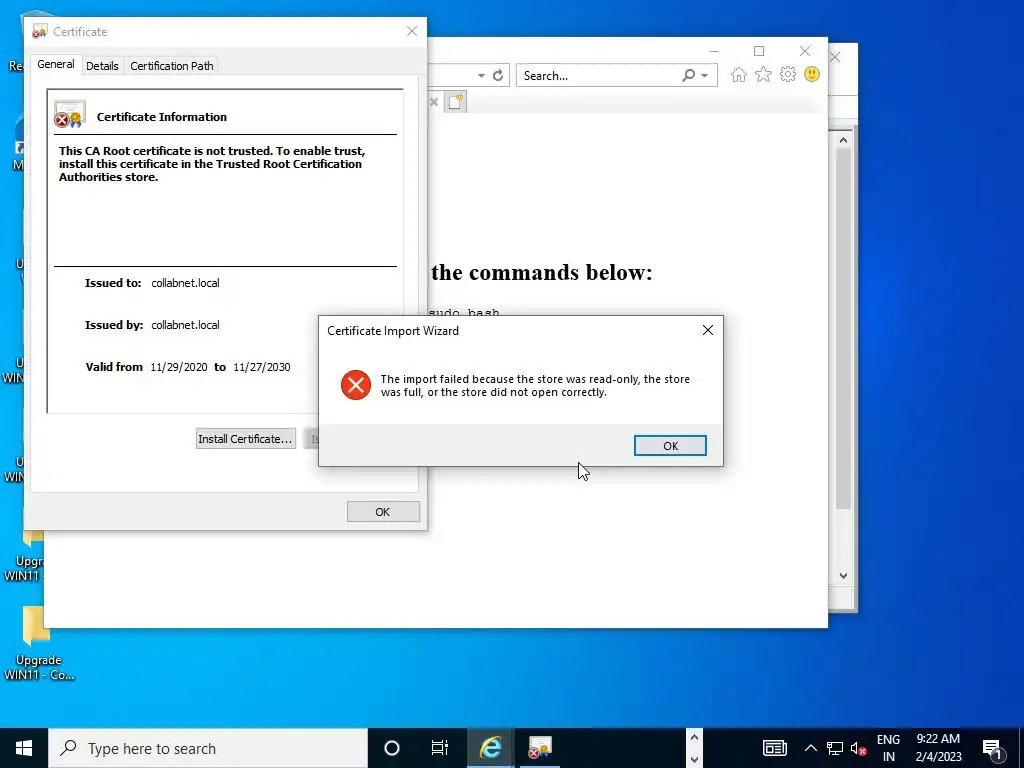This screenshot has height=768, width=1024.
Task: Close the Certificate window
Action: (411, 31)
